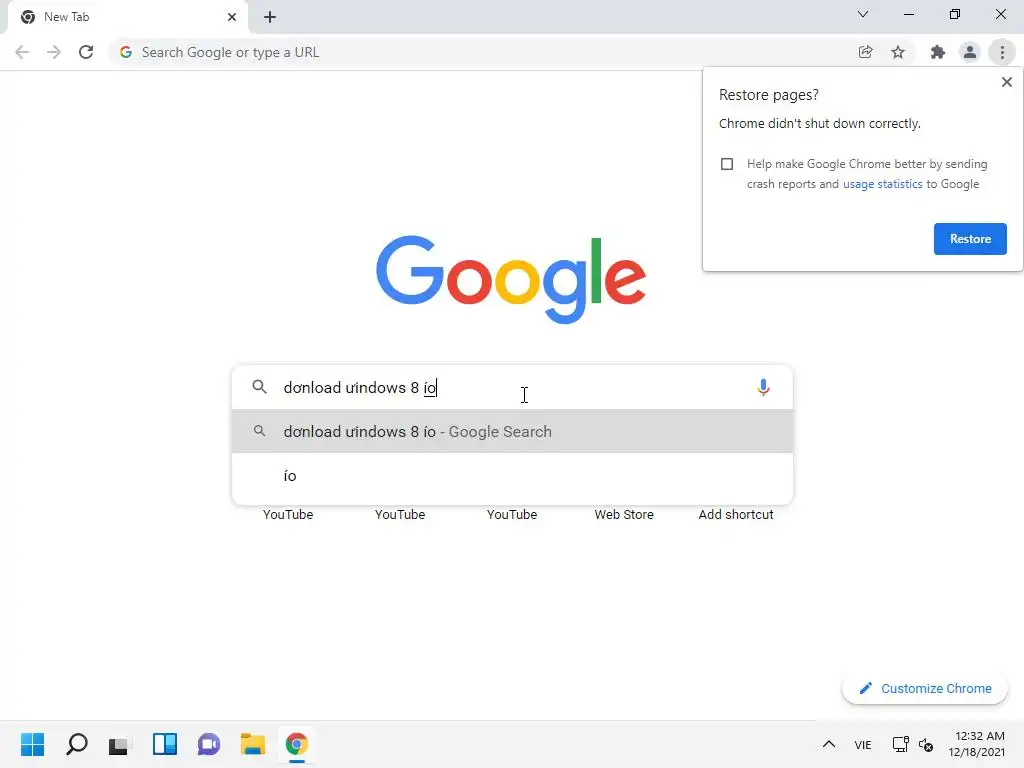Open the Windows Start menu
Viewport: 1024px width, 768px height.
[x=32, y=744]
